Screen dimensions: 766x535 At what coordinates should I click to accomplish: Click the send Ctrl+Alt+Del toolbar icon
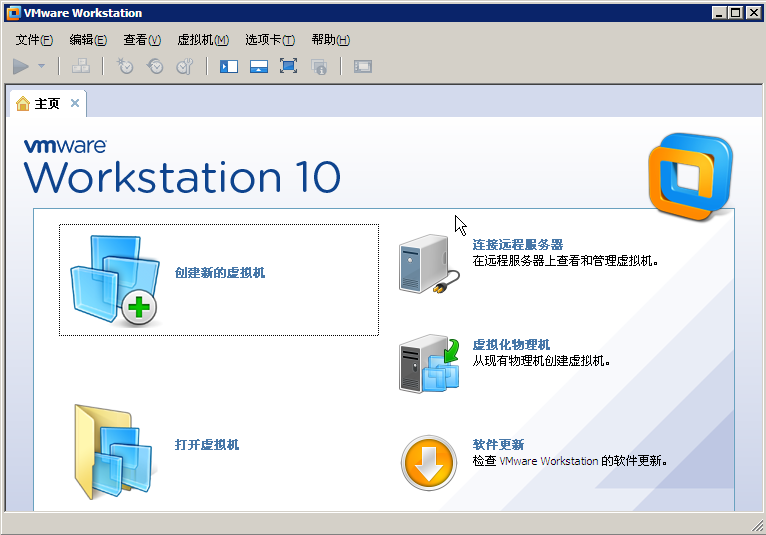click(x=81, y=66)
